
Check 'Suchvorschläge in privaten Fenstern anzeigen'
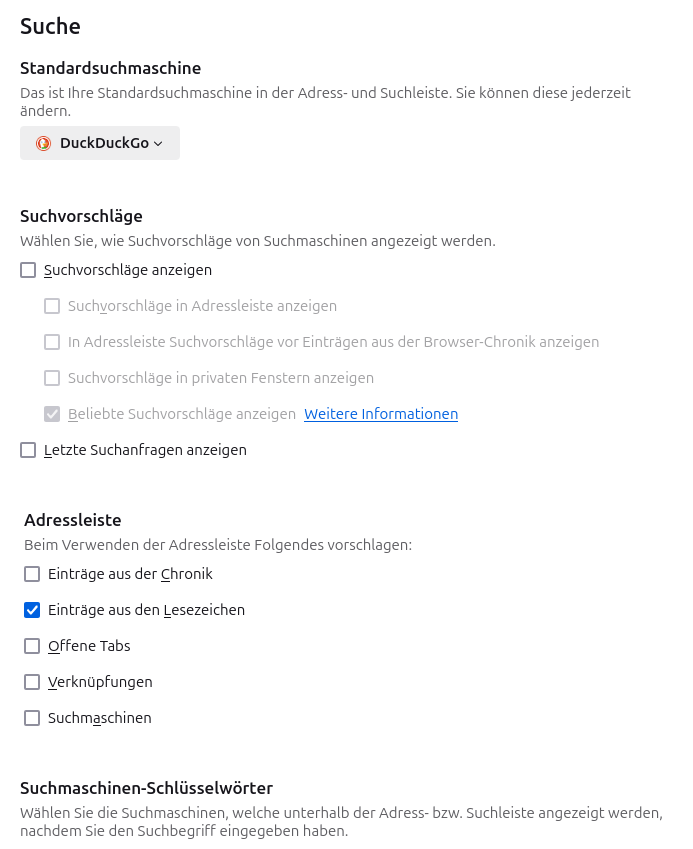pos(52,378)
